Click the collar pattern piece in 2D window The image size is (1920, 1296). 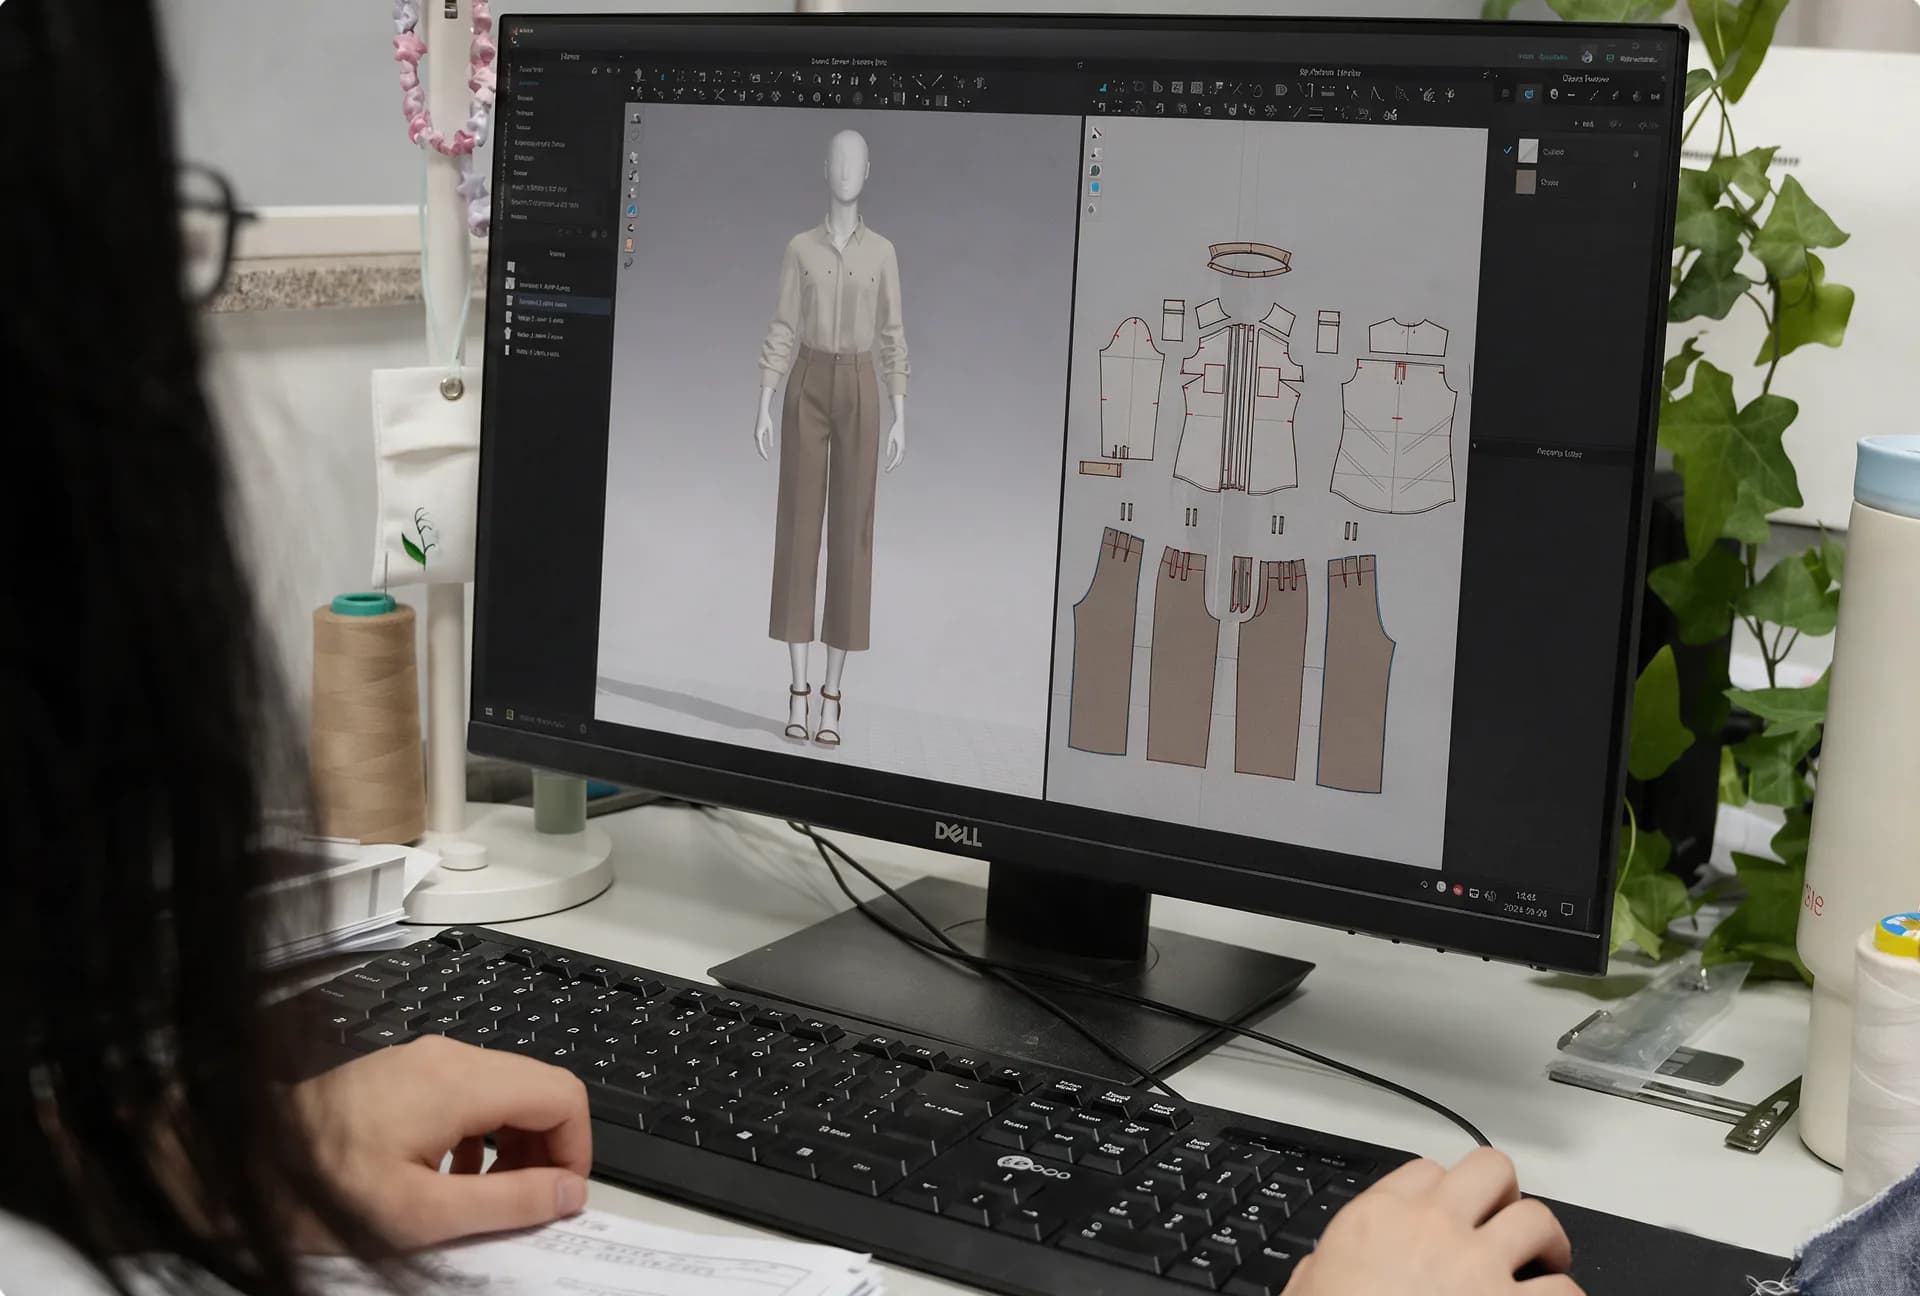click(x=1249, y=258)
